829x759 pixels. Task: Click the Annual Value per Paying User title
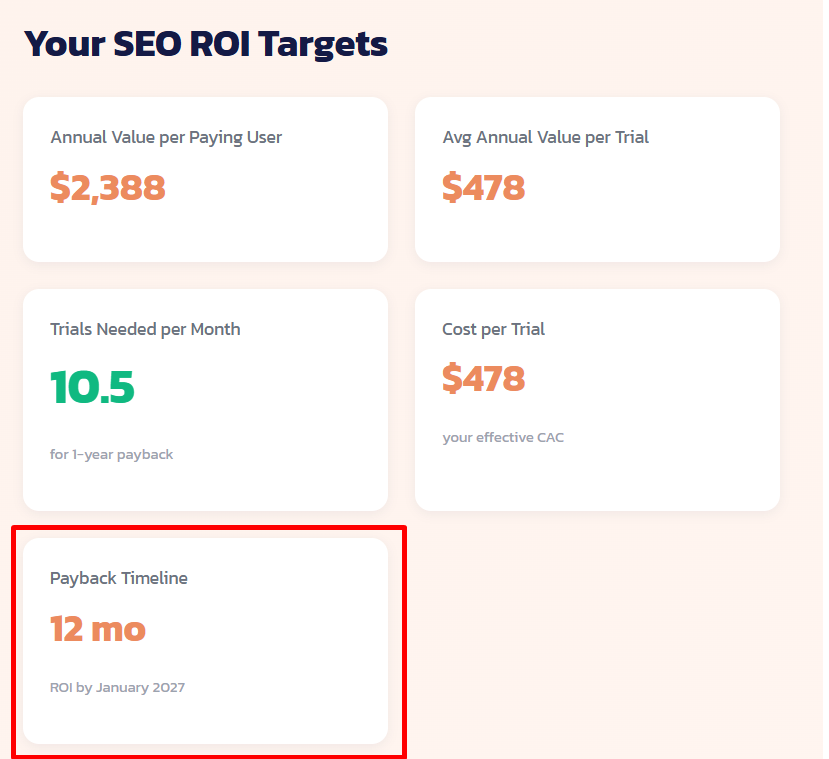tap(166, 137)
